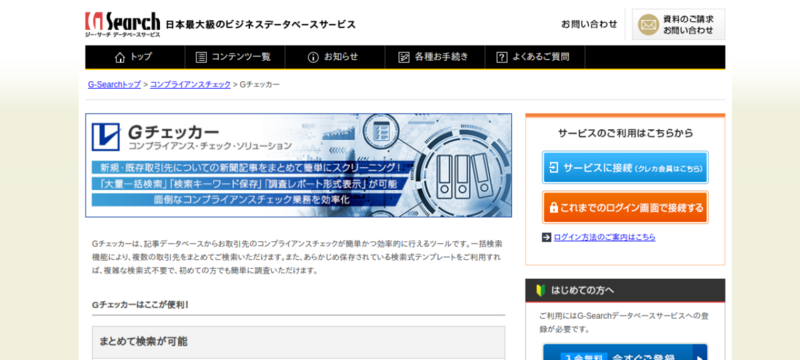
Task: Click the question mark icon beside よくあるご質問
Action: (502, 57)
